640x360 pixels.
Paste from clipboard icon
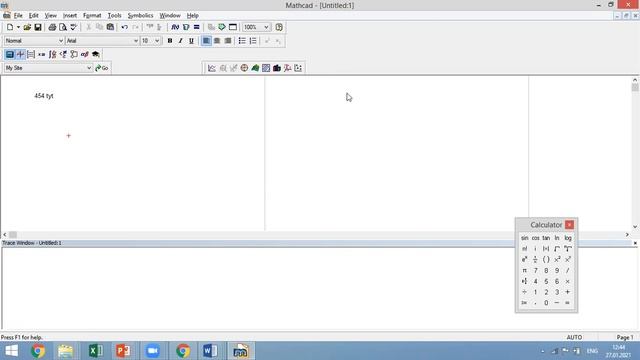[x=110, y=27]
